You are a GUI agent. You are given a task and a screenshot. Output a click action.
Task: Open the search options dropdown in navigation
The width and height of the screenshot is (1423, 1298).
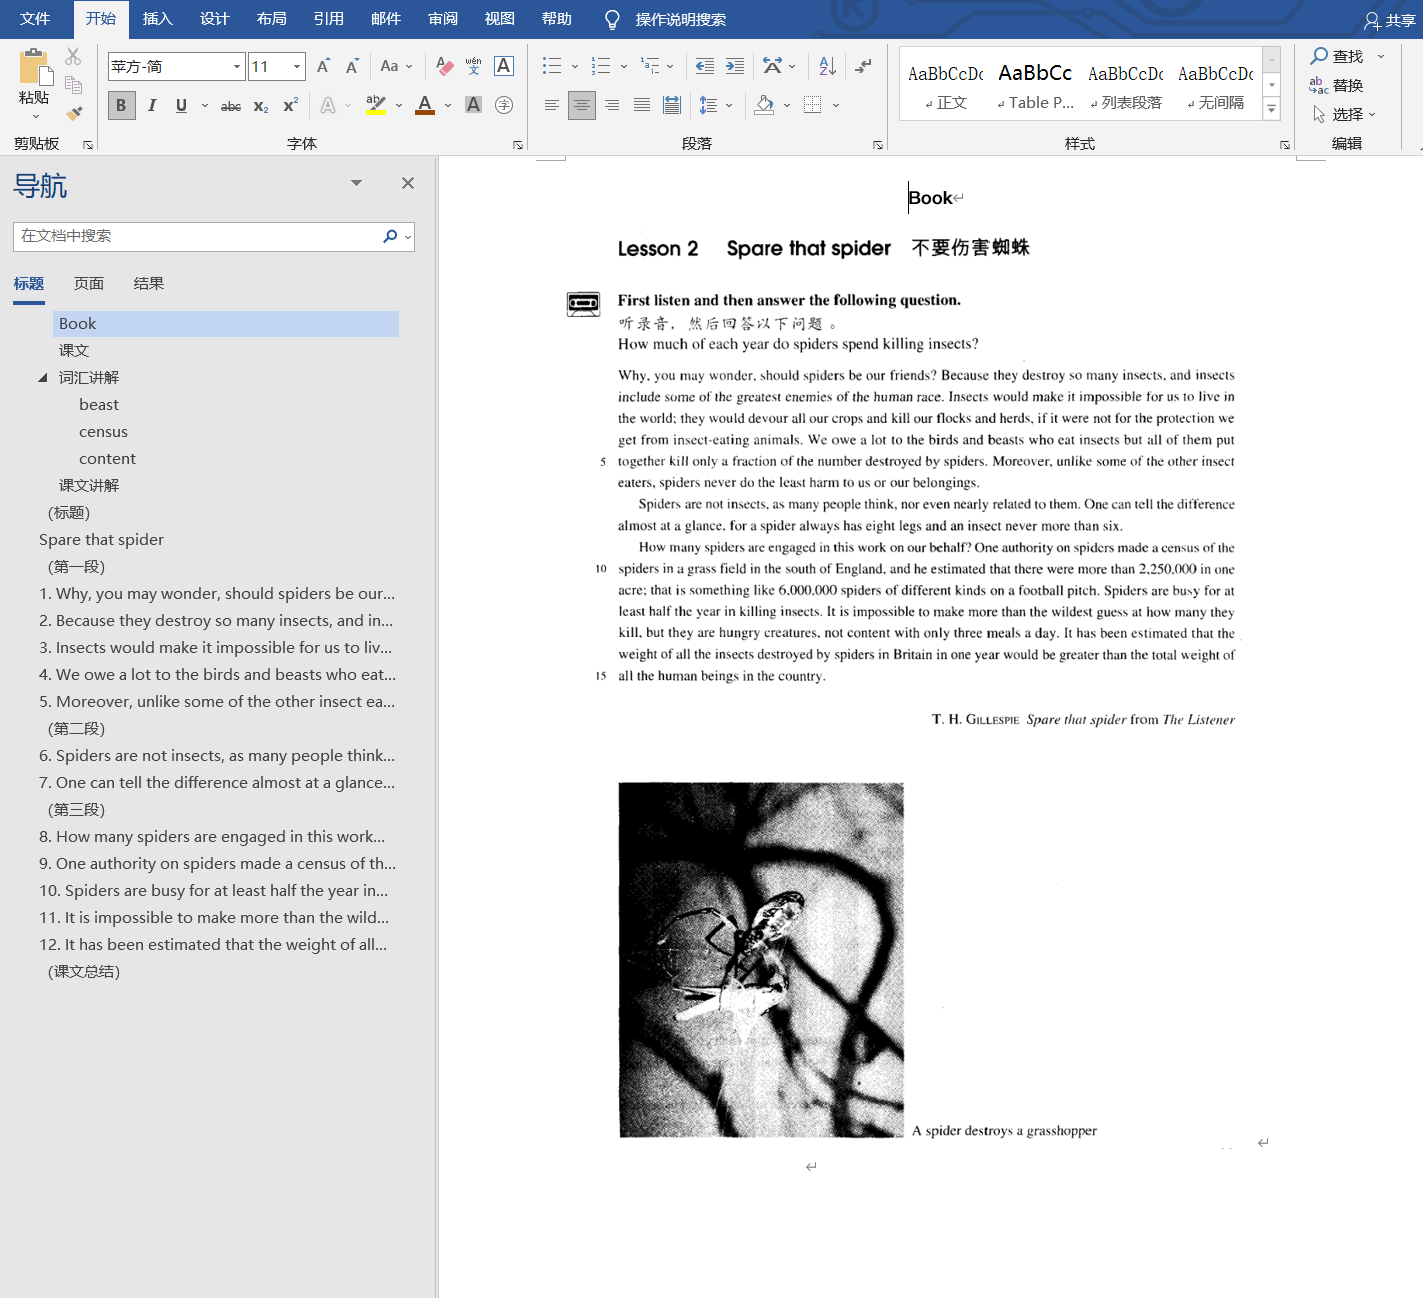click(407, 237)
